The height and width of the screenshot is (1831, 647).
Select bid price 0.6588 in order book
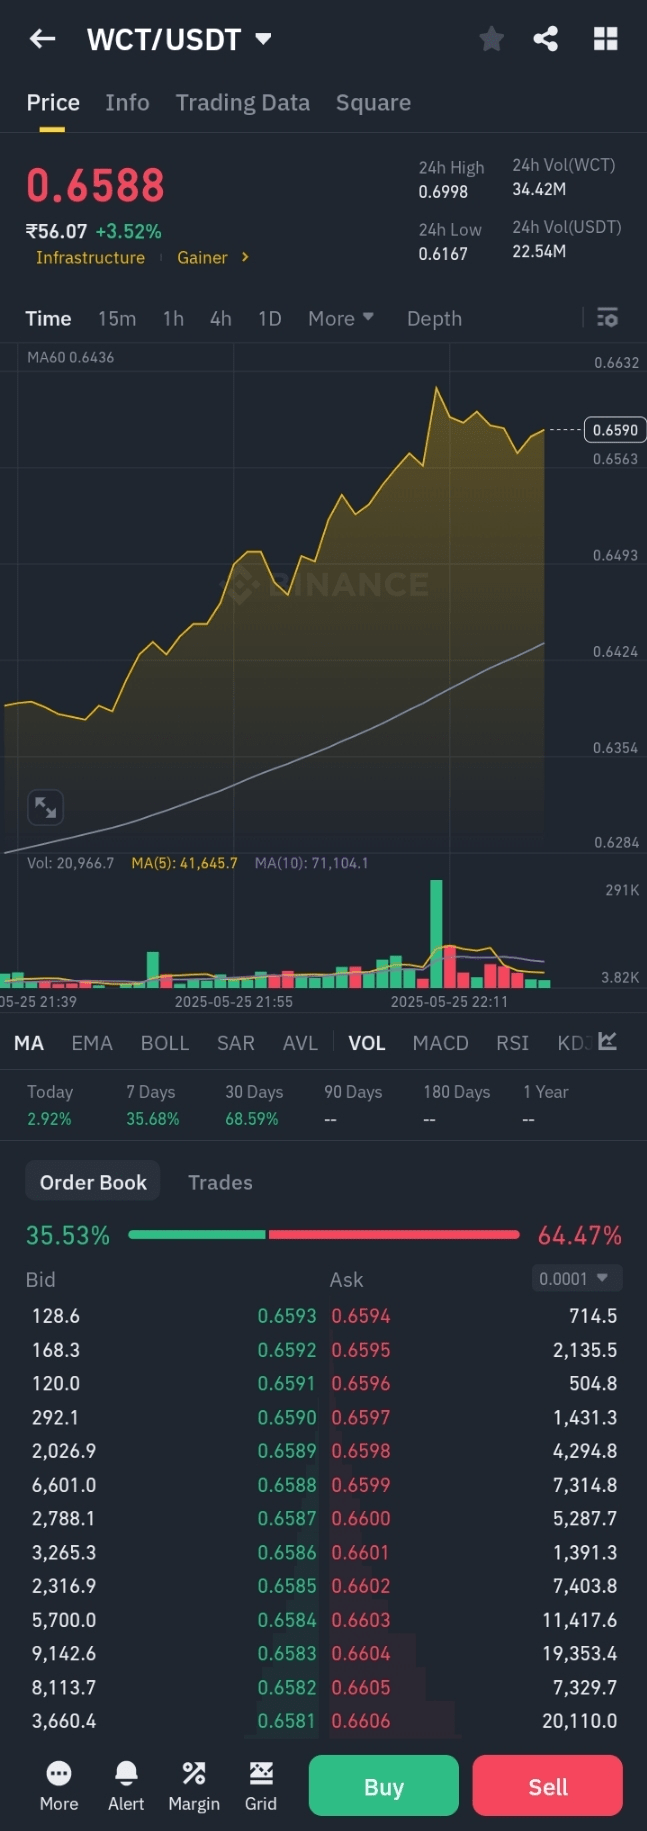[x=287, y=1485]
